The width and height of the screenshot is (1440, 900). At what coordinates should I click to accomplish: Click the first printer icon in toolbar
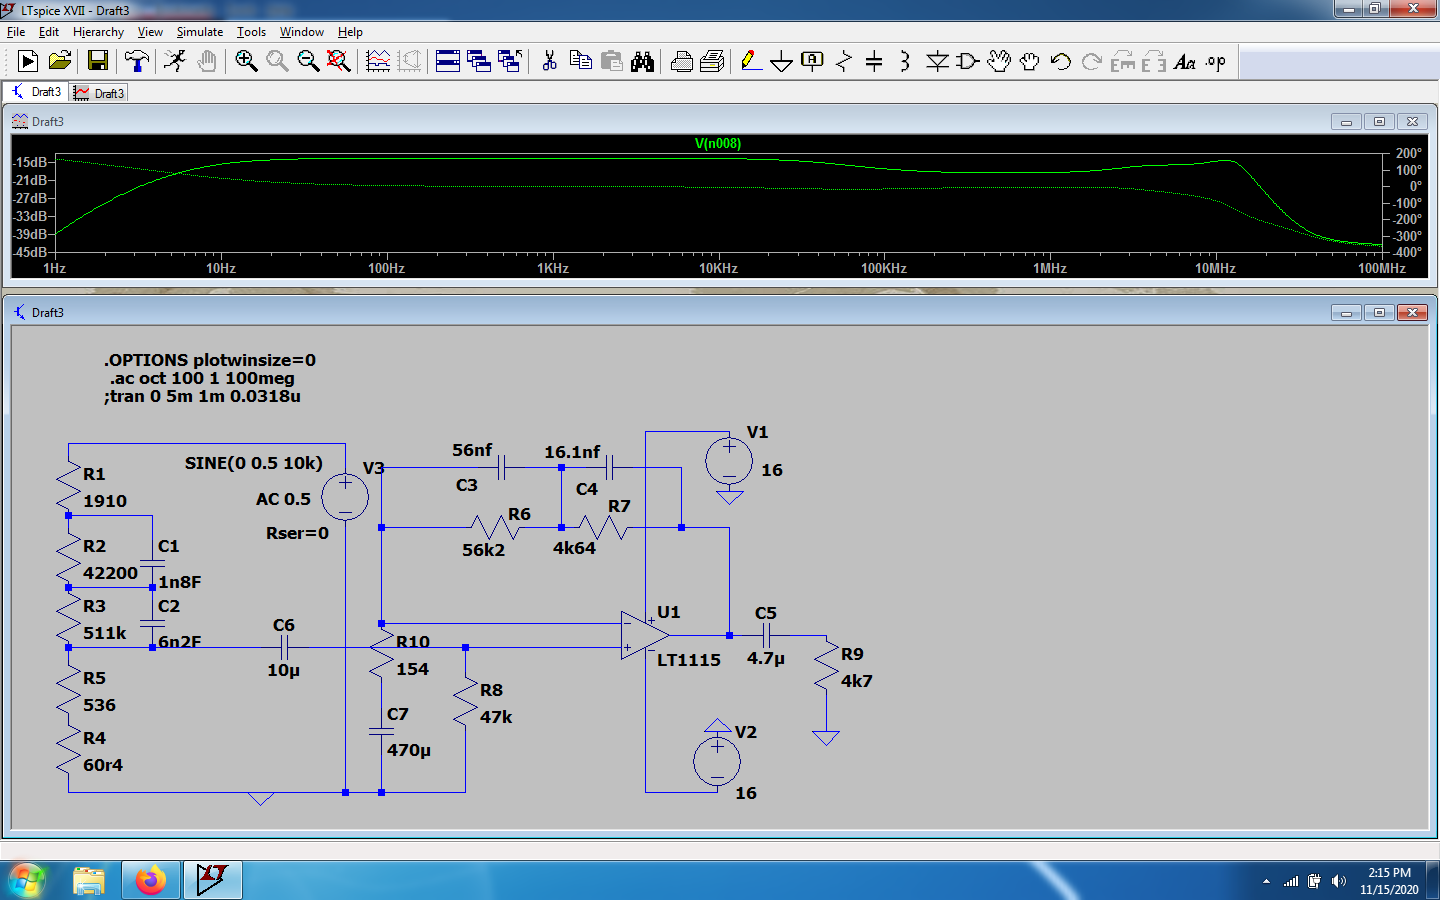click(x=682, y=61)
